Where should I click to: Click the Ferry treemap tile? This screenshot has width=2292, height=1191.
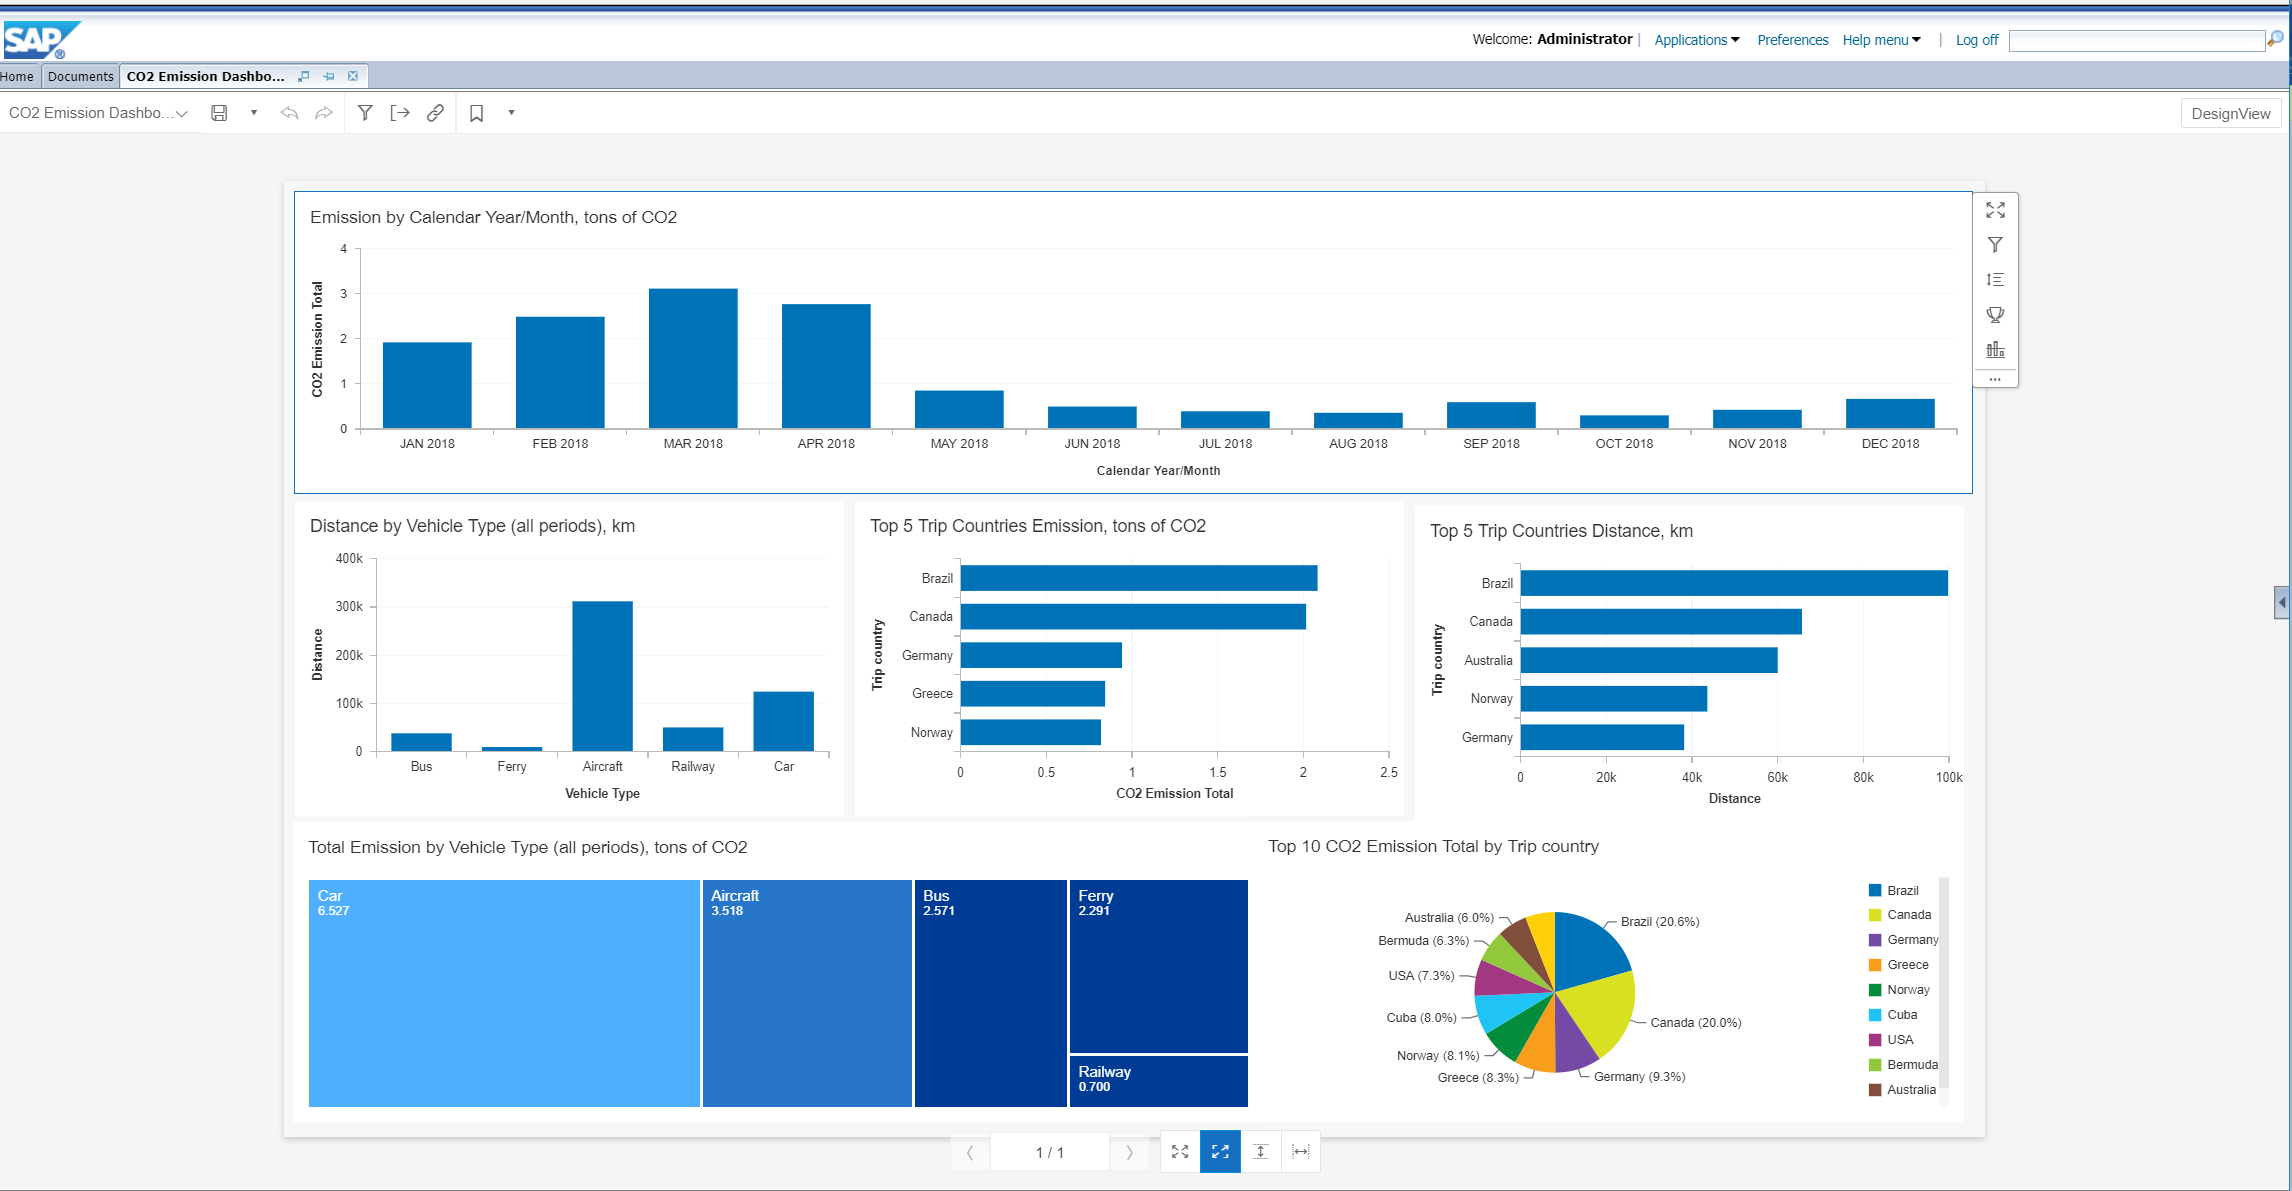(1159, 966)
